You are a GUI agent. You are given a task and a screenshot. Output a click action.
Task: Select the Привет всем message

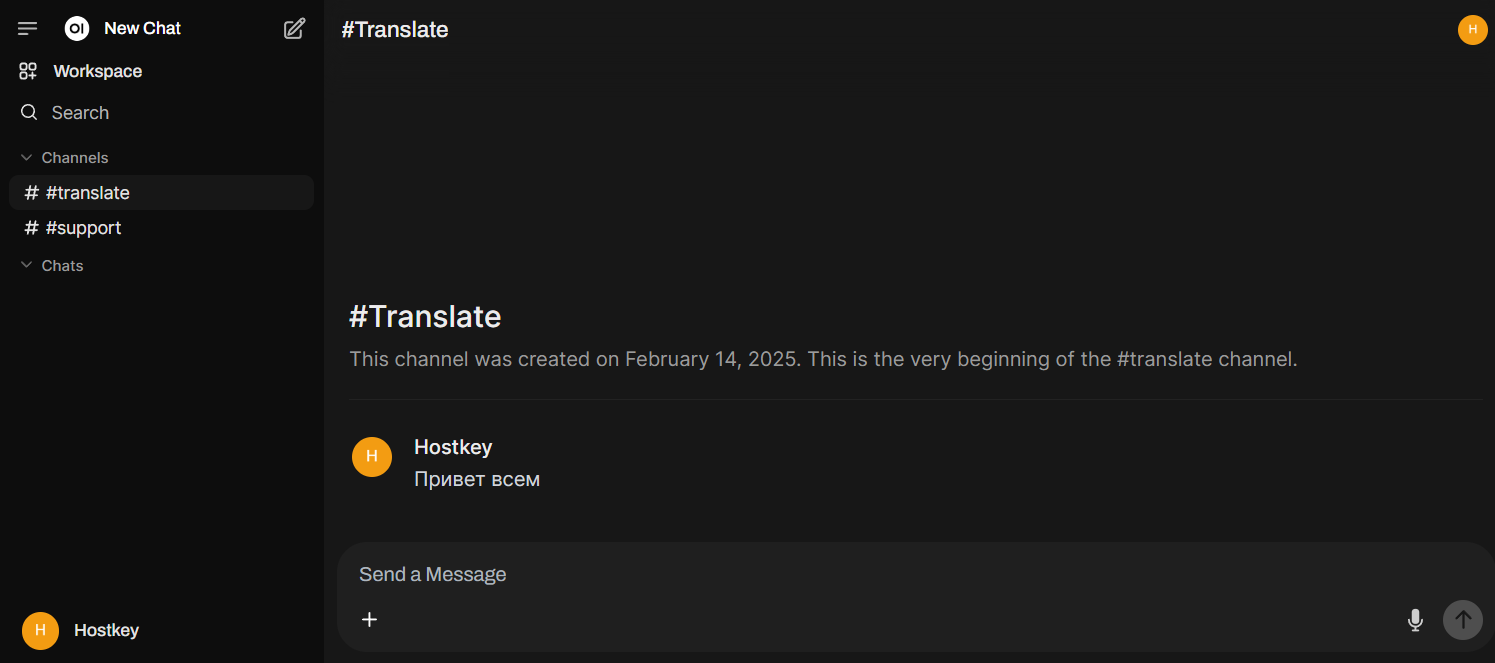click(477, 479)
